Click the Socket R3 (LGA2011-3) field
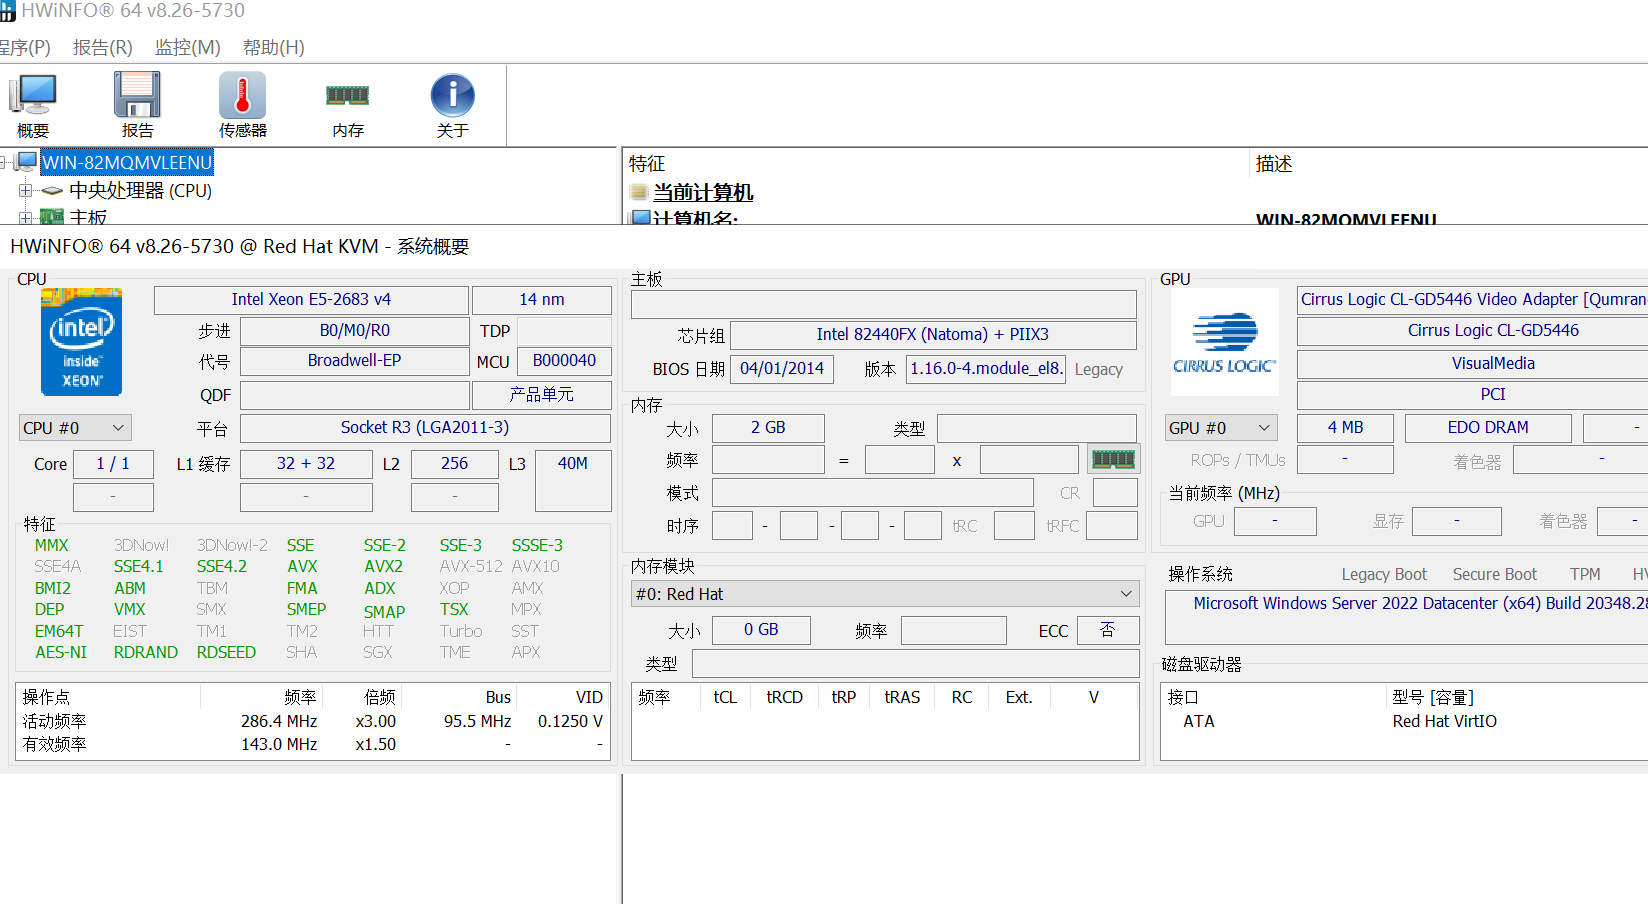This screenshot has width=1648, height=904. (425, 428)
